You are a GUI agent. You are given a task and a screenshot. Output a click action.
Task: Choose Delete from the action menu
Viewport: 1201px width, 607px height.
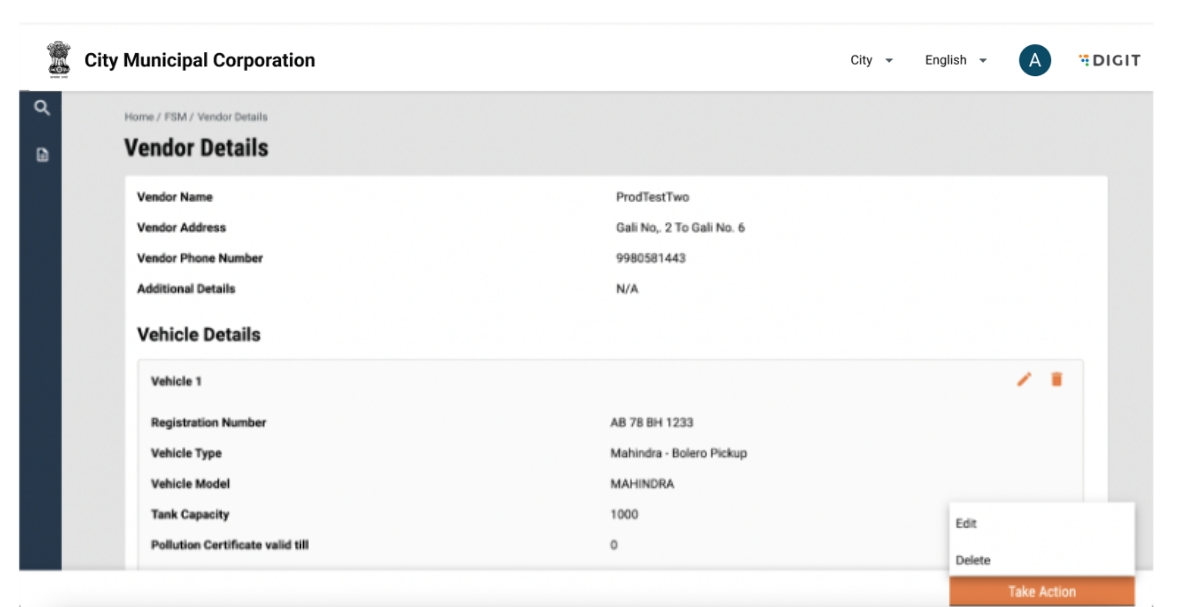[973, 561]
